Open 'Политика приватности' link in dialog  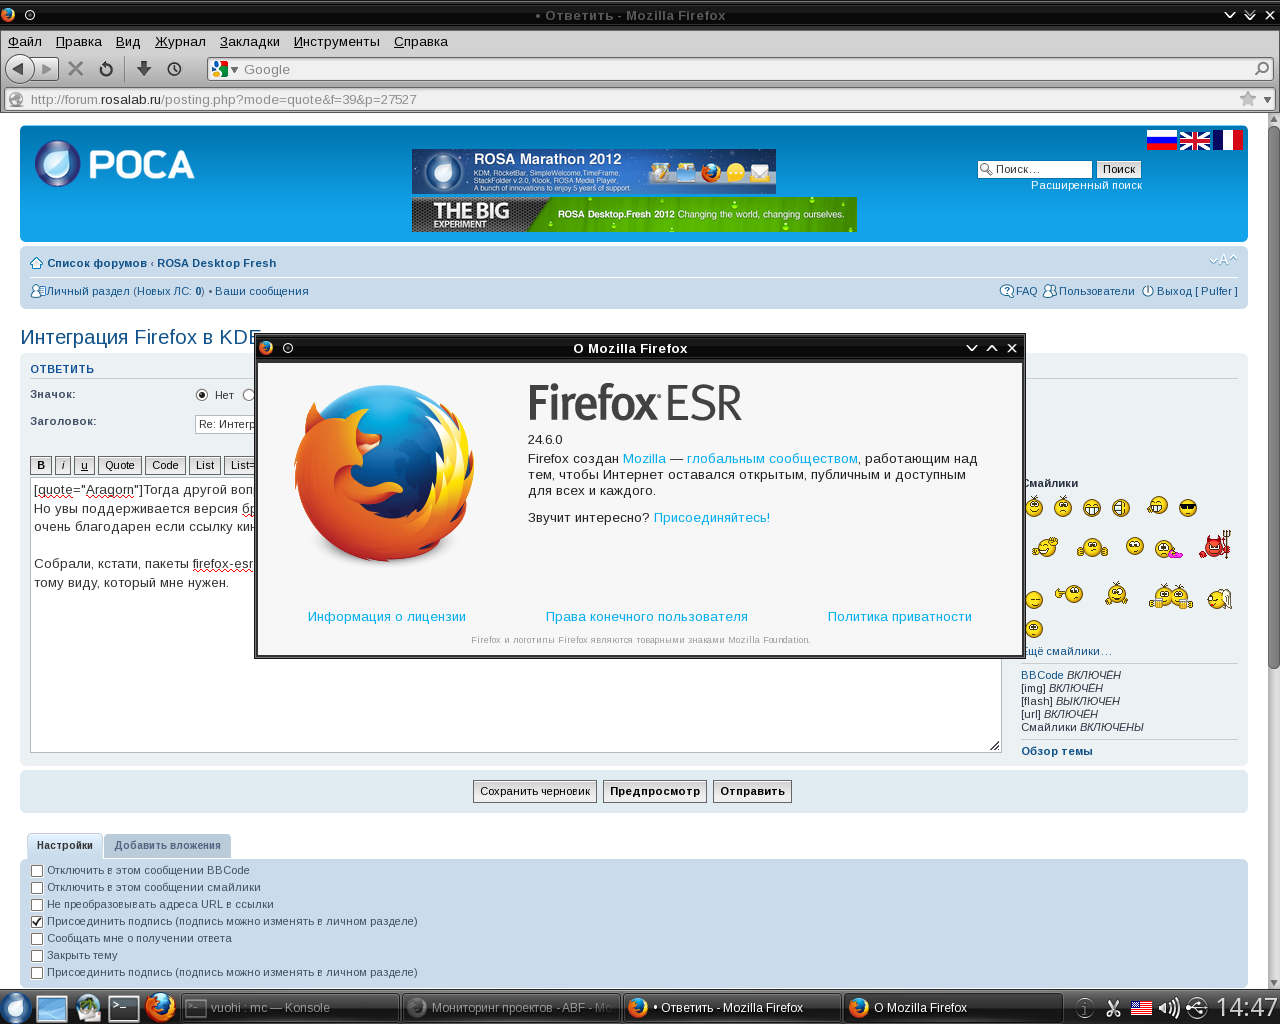900,617
